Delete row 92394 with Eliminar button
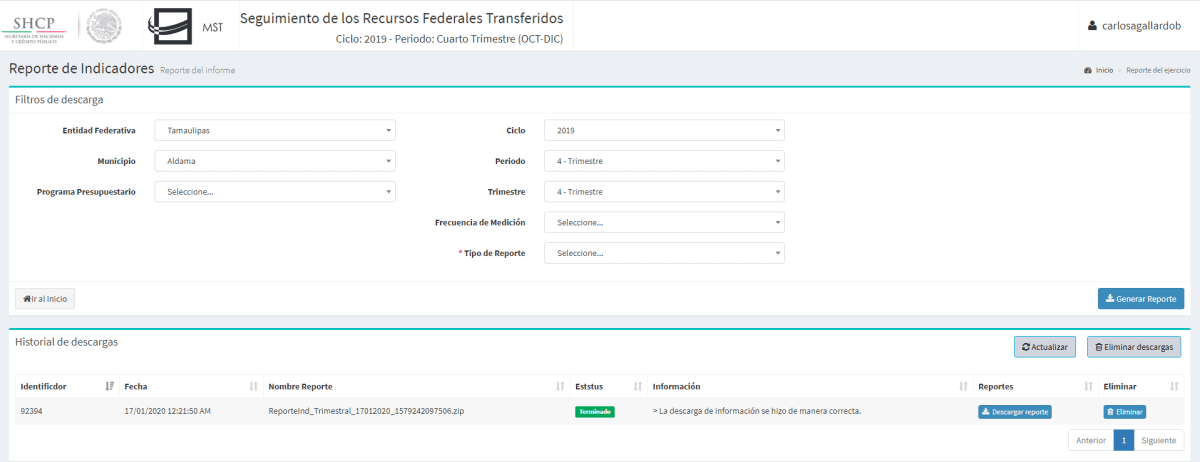1200x462 pixels. pyautogui.click(x=1124, y=411)
